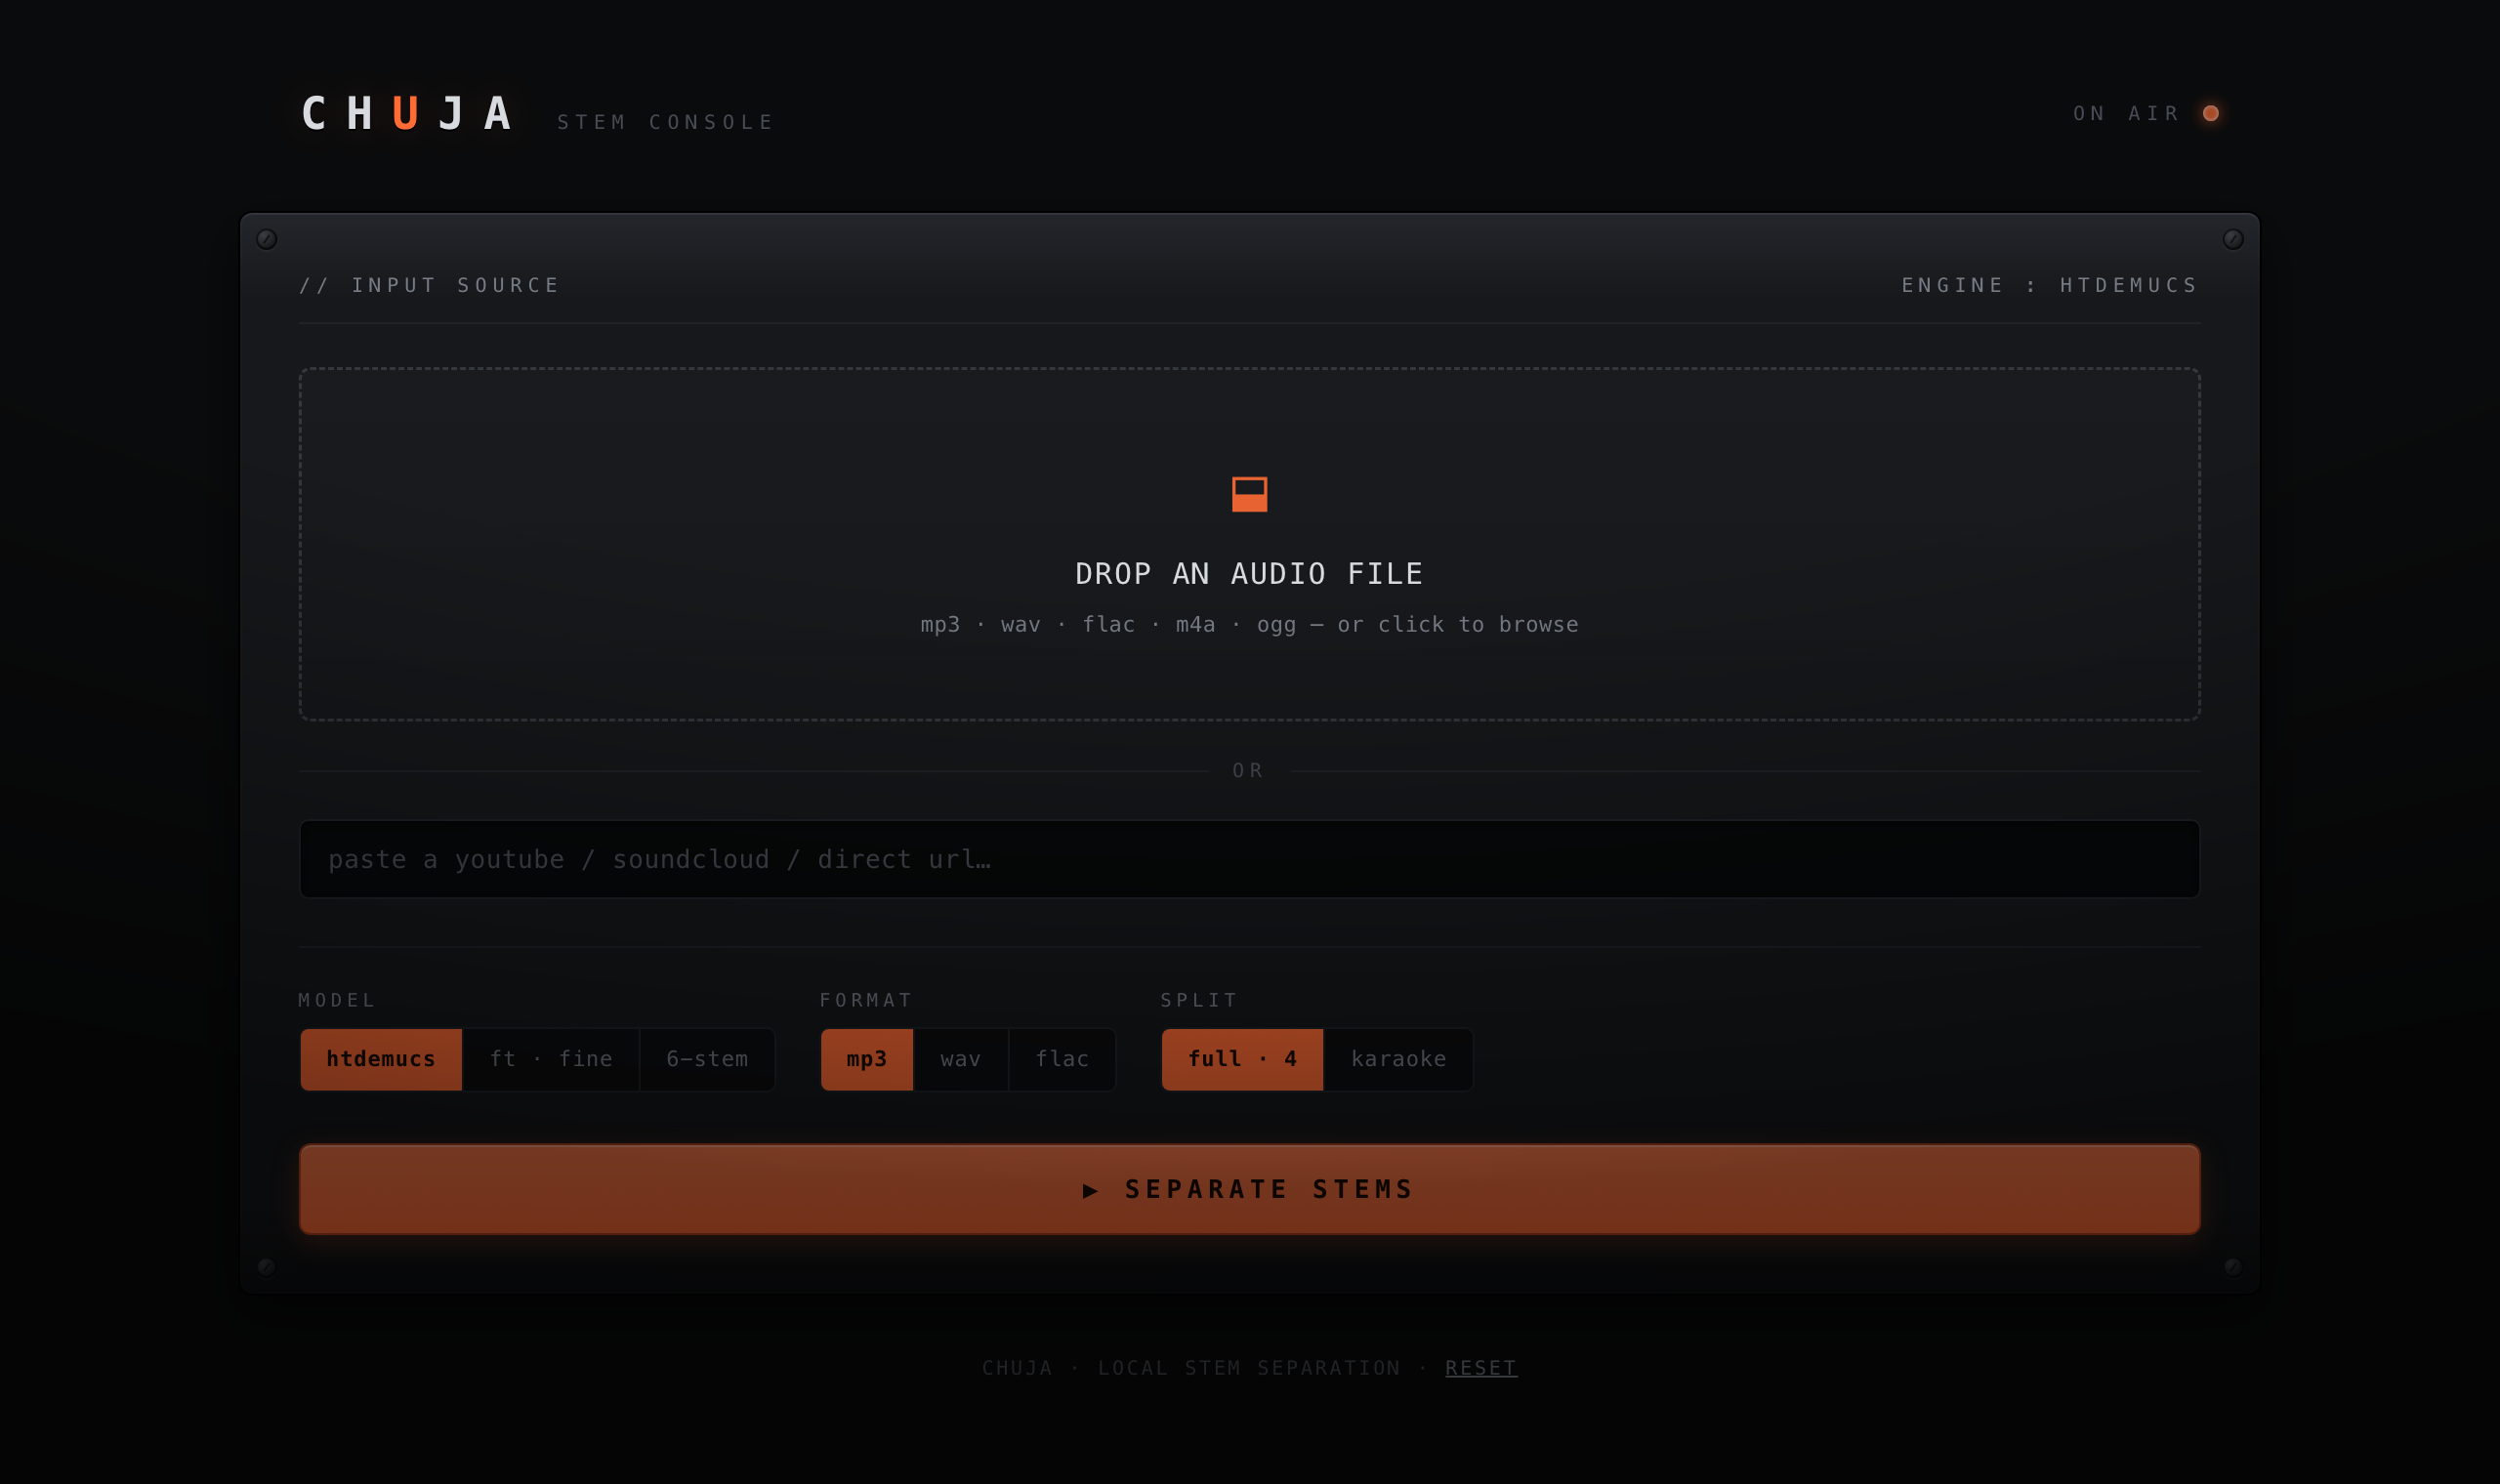
Task: Click the // INPUT SOURCE heading
Action: 430,285
